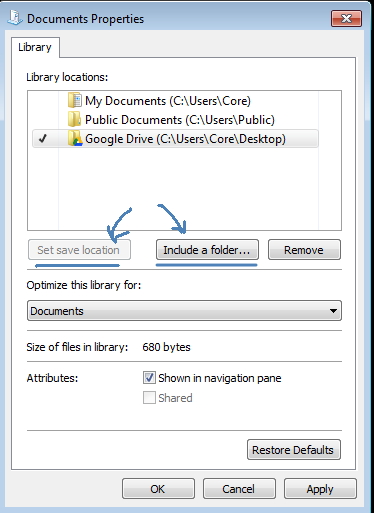Select Public Documents (C:\Users\Public) location
Image resolution: width=374 pixels, height=513 pixels.
coord(175,119)
